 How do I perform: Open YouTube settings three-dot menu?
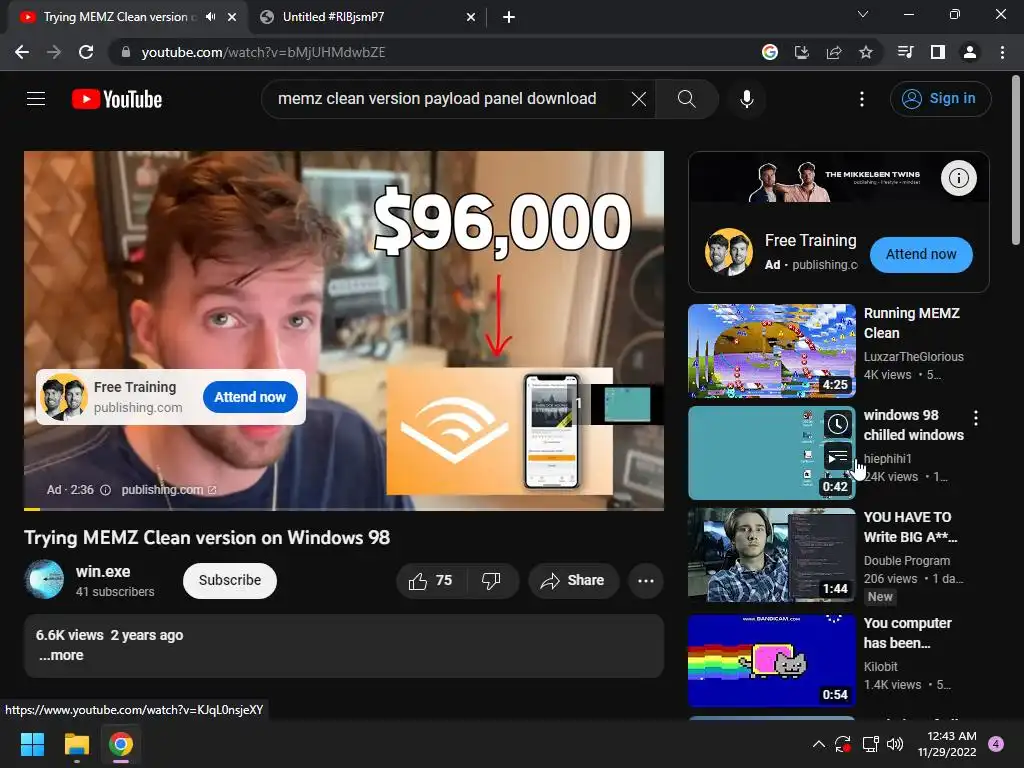[x=862, y=99]
